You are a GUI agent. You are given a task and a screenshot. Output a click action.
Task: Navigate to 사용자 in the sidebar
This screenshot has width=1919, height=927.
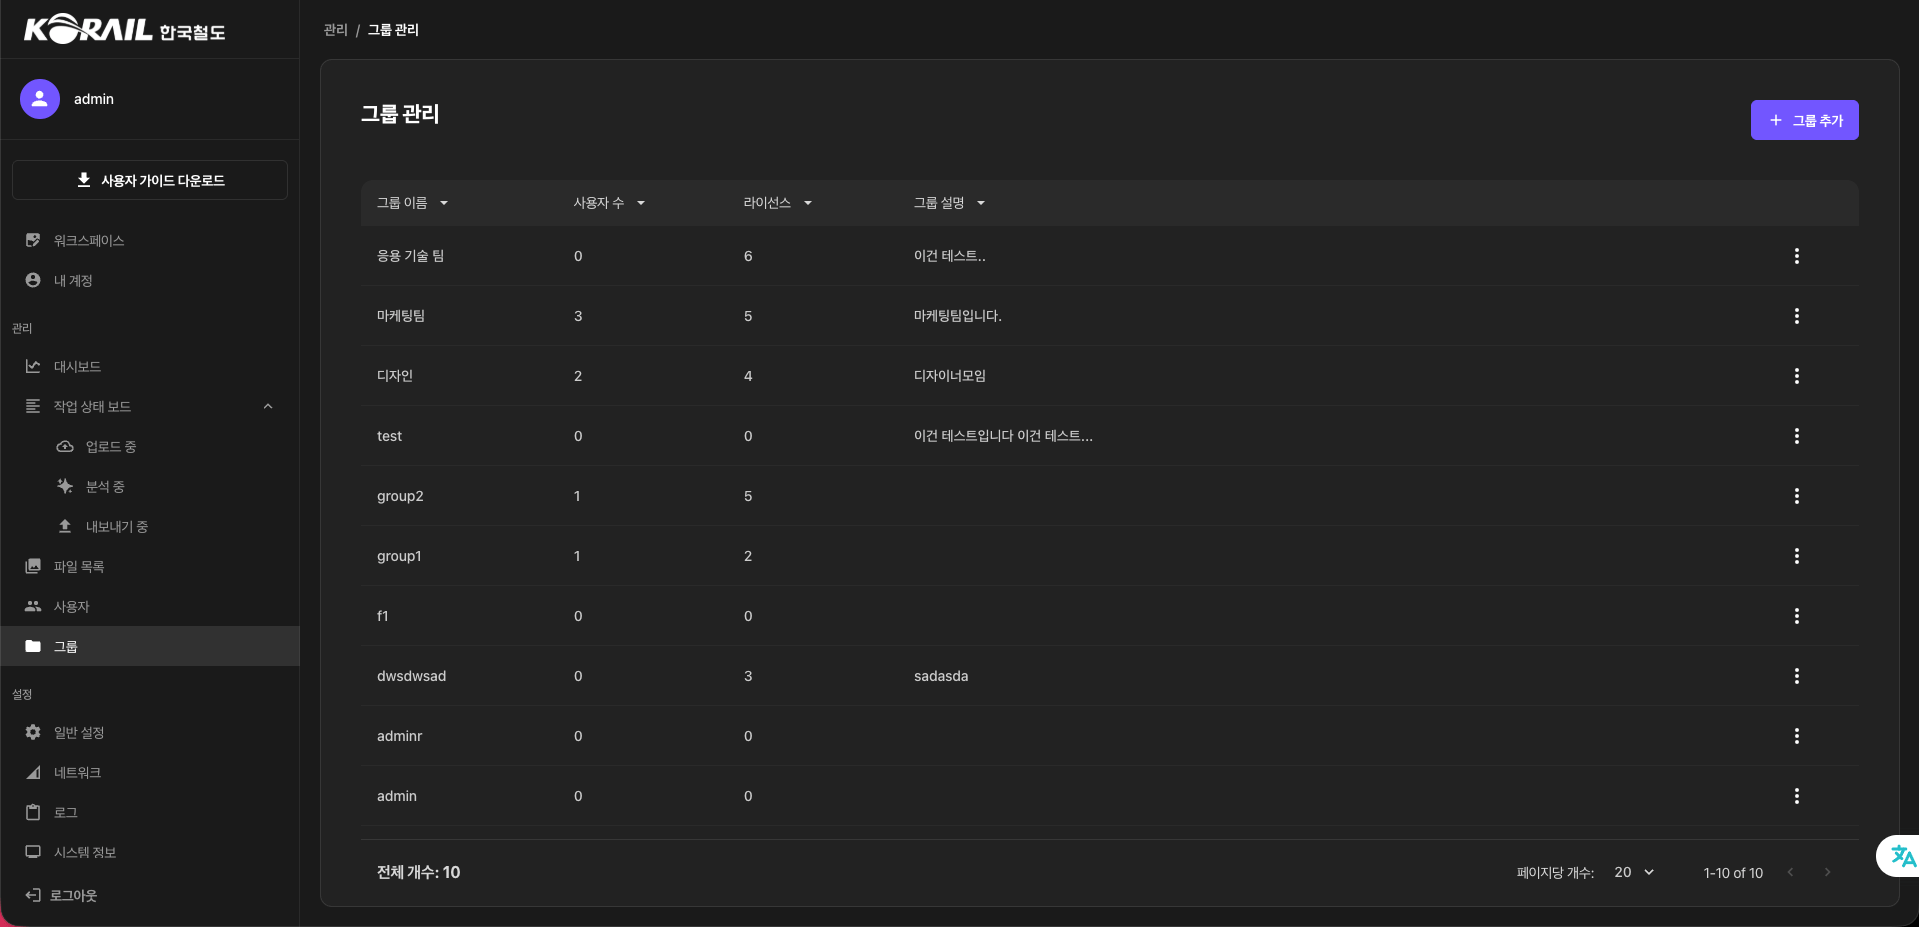pyautogui.click(x=71, y=607)
